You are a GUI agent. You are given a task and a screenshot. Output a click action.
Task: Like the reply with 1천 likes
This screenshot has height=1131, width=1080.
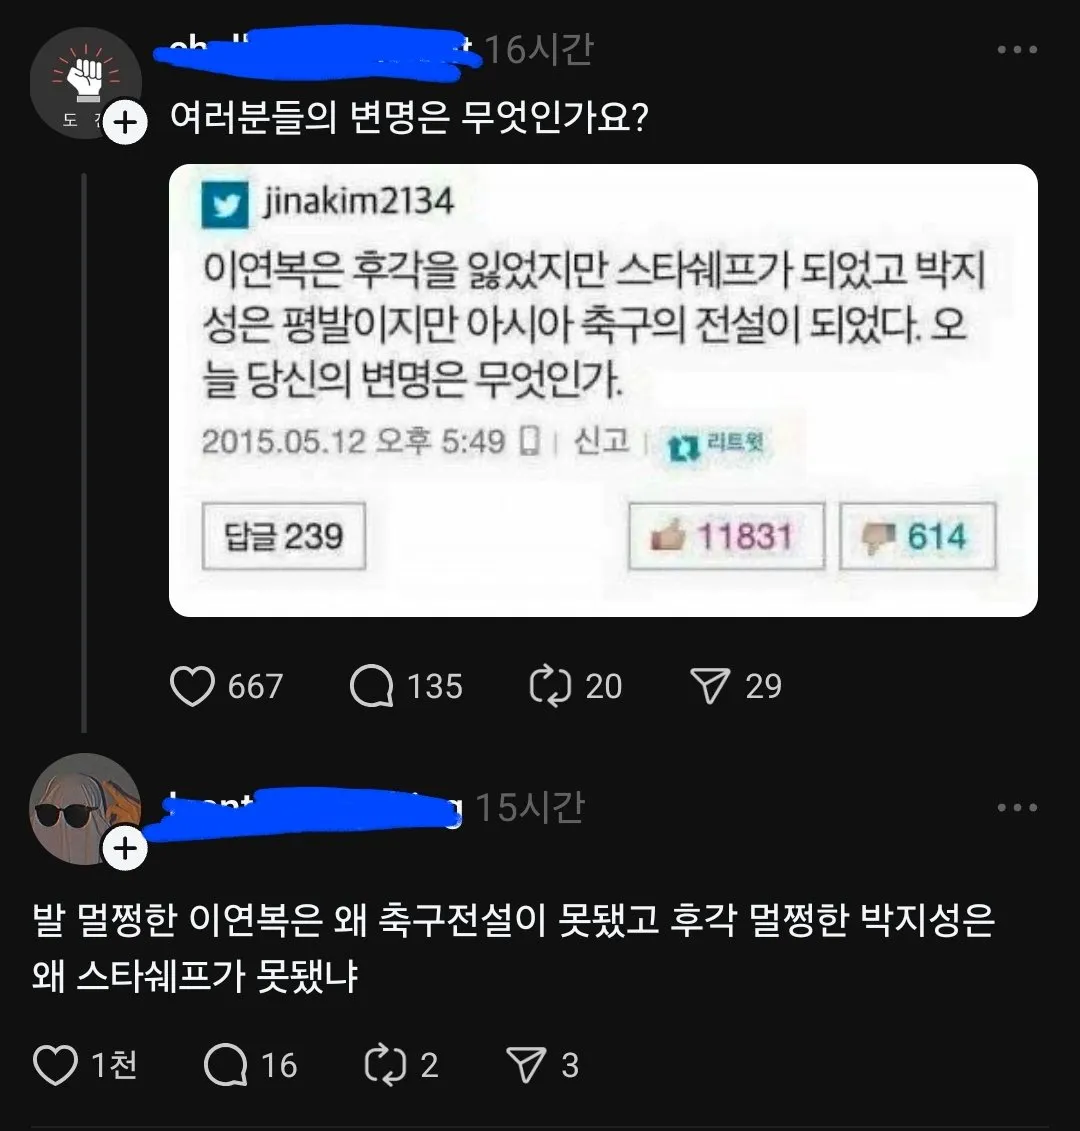pos(60,1066)
